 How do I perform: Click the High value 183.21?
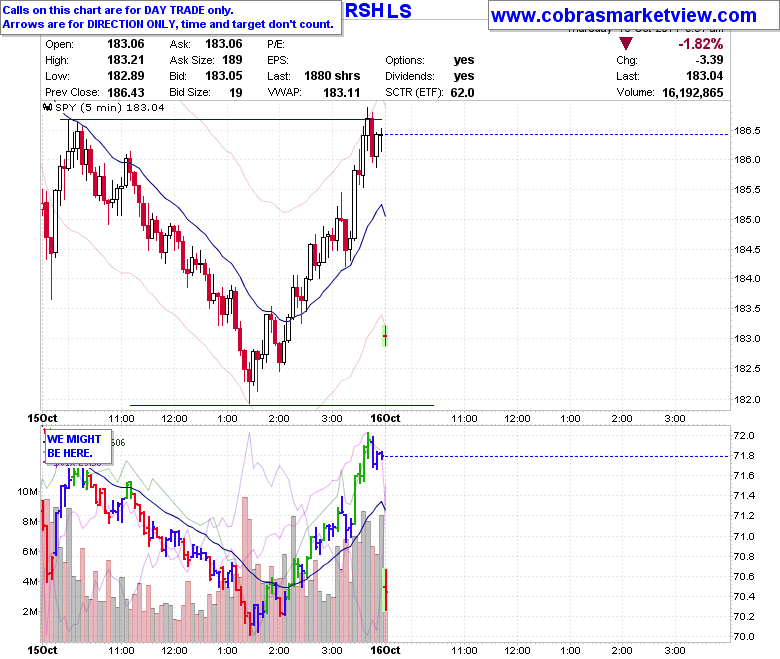point(125,60)
